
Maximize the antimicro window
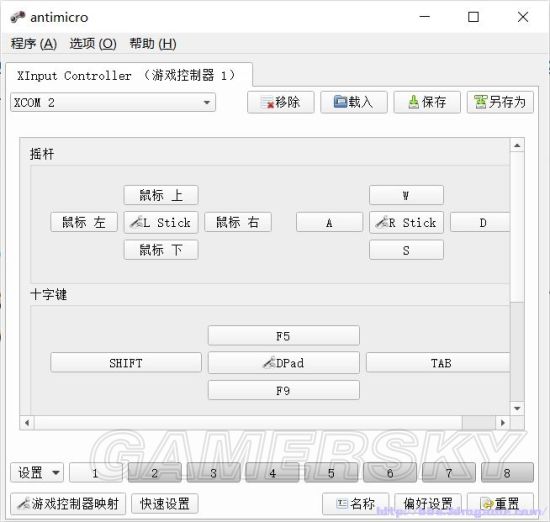474,17
